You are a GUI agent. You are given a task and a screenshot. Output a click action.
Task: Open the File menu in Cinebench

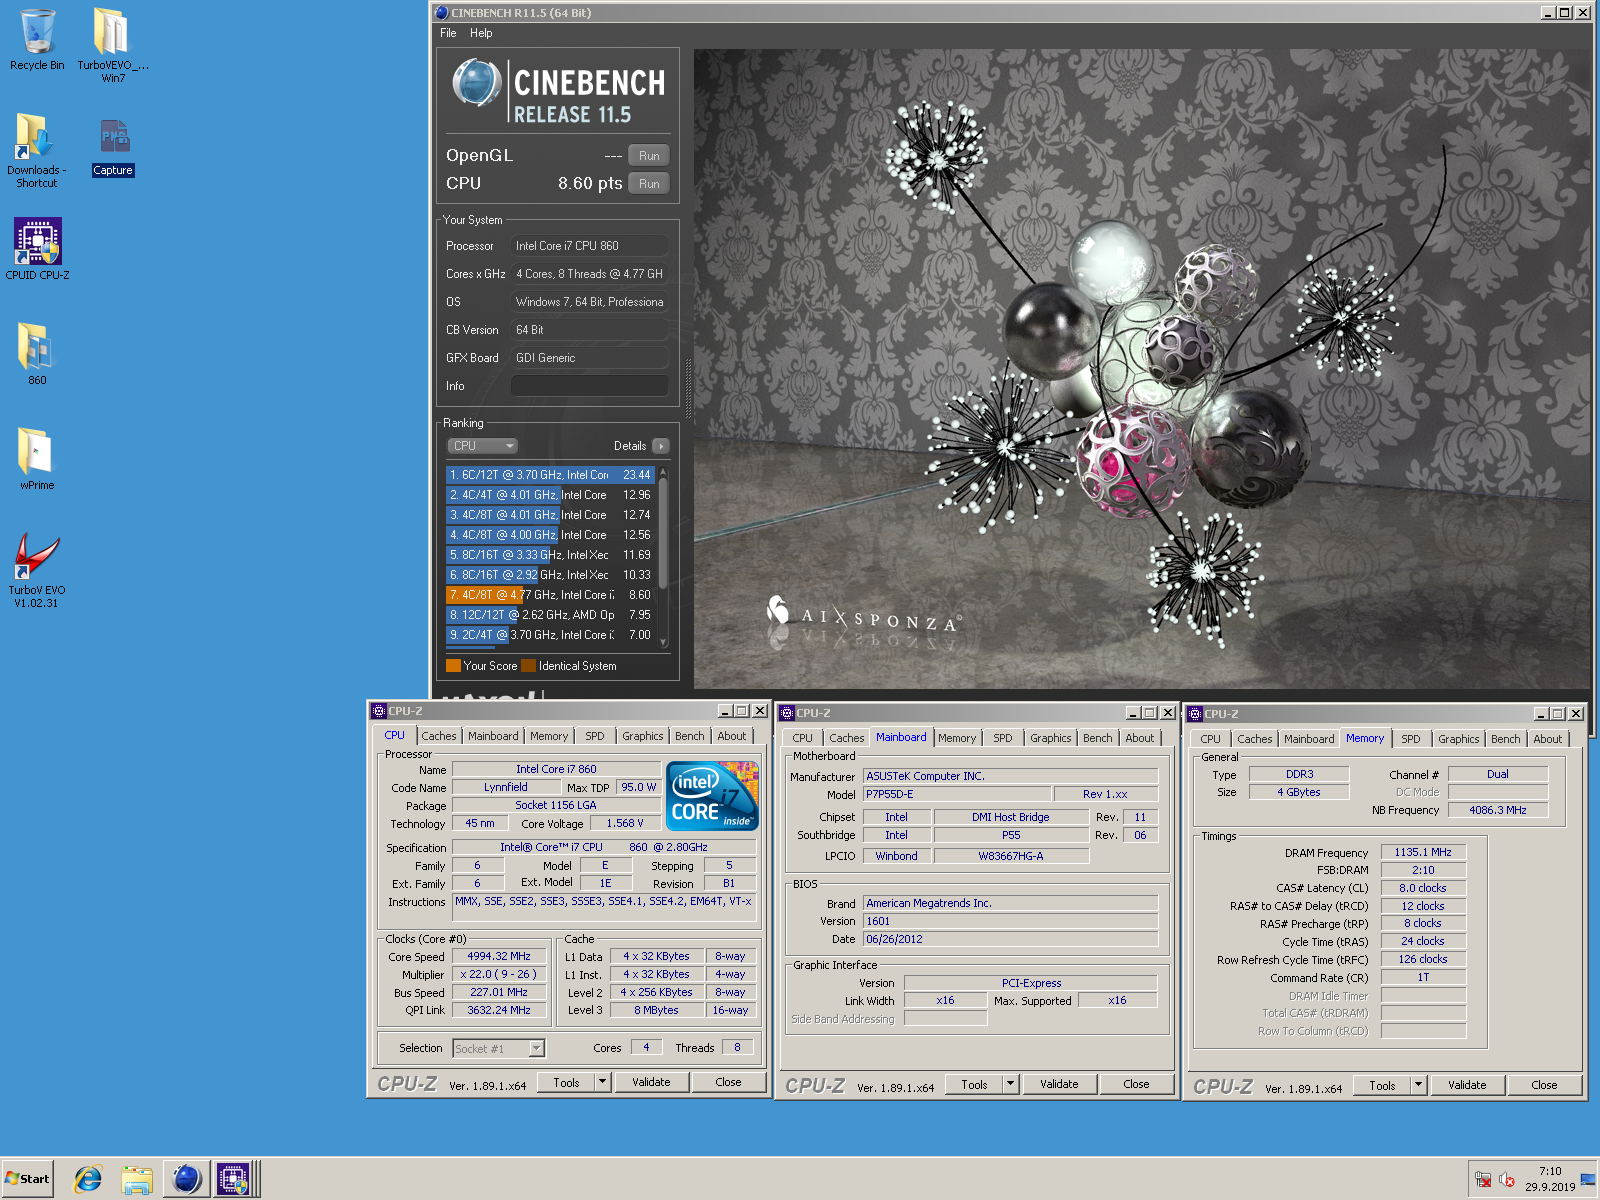[x=448, y=33]
